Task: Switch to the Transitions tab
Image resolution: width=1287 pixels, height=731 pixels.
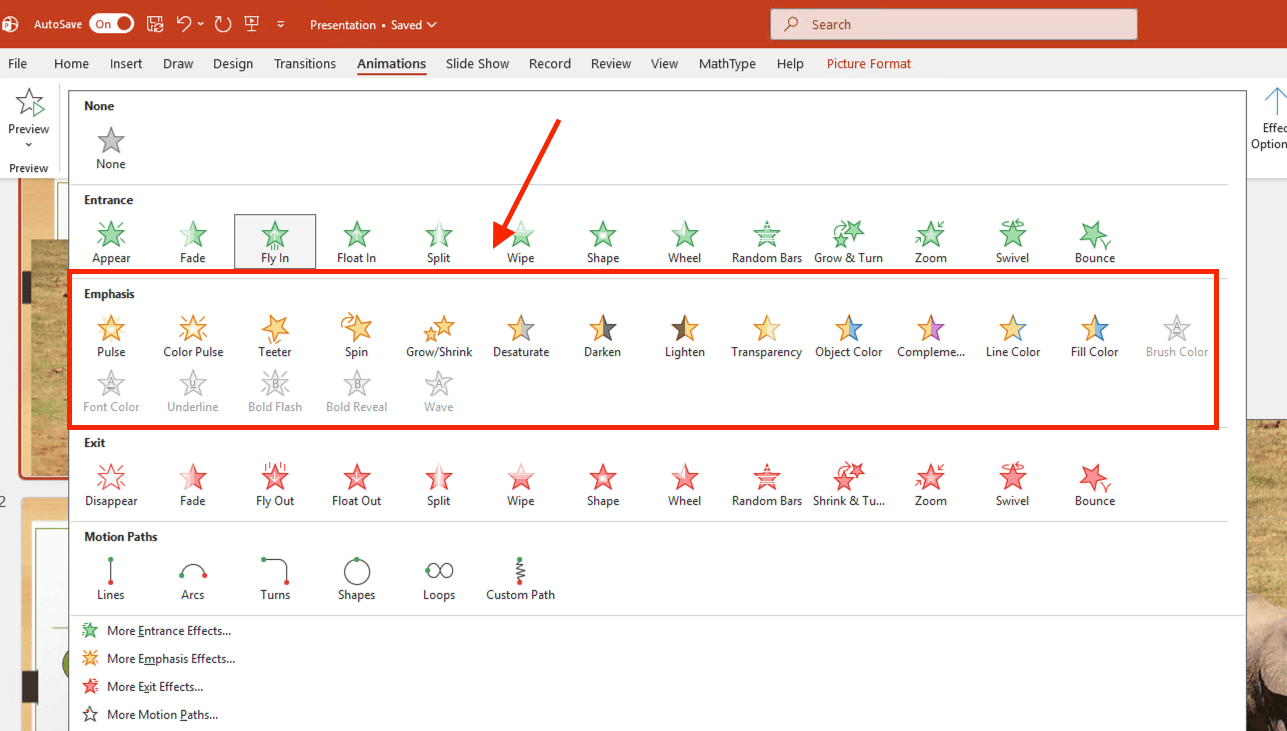Action: click(305, 64)
